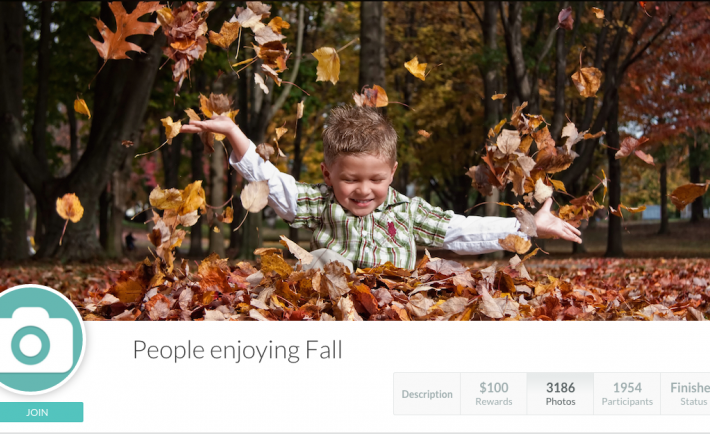Click the camera lens ring in the logo
710x434 pixels.
(30, 345)
